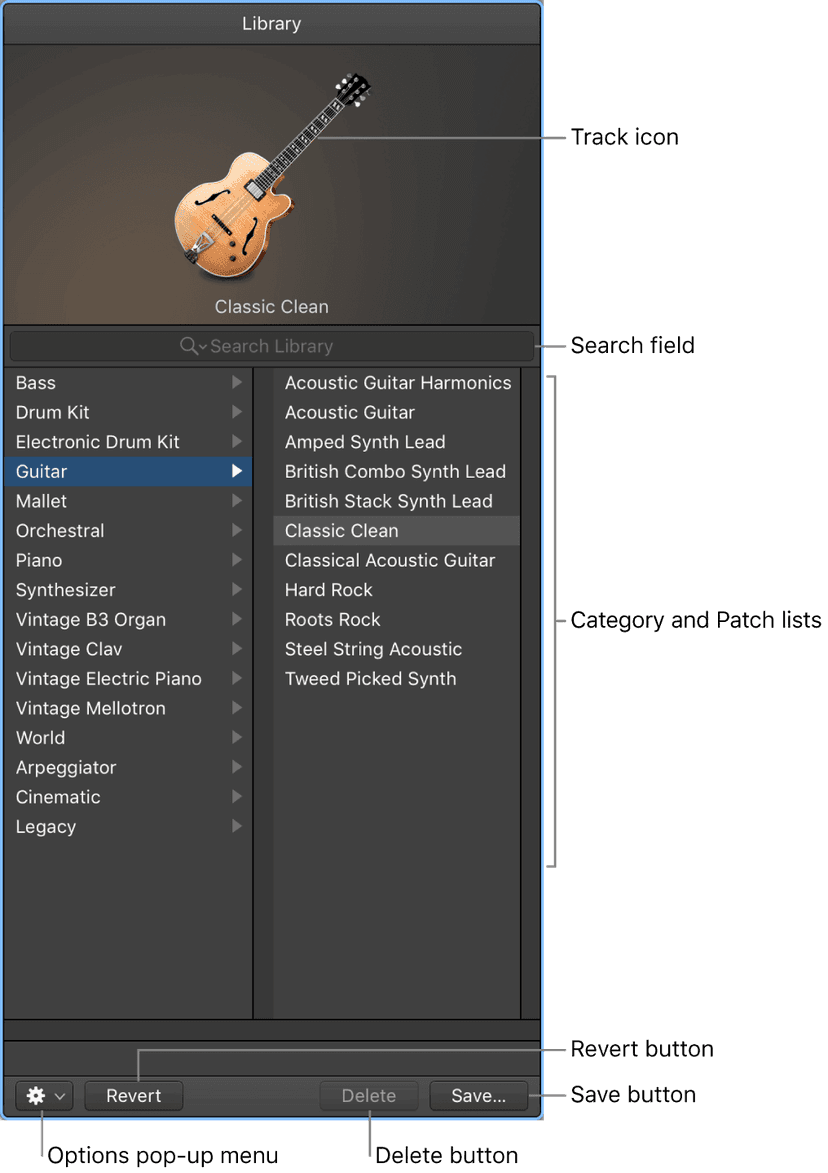Select the Vintage B3 Organ category
Screen dimensions: 828x1173
(128, 619)
